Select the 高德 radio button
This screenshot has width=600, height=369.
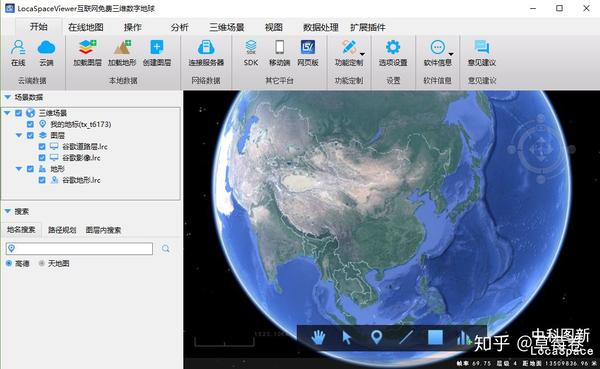[x=9, y=263]
